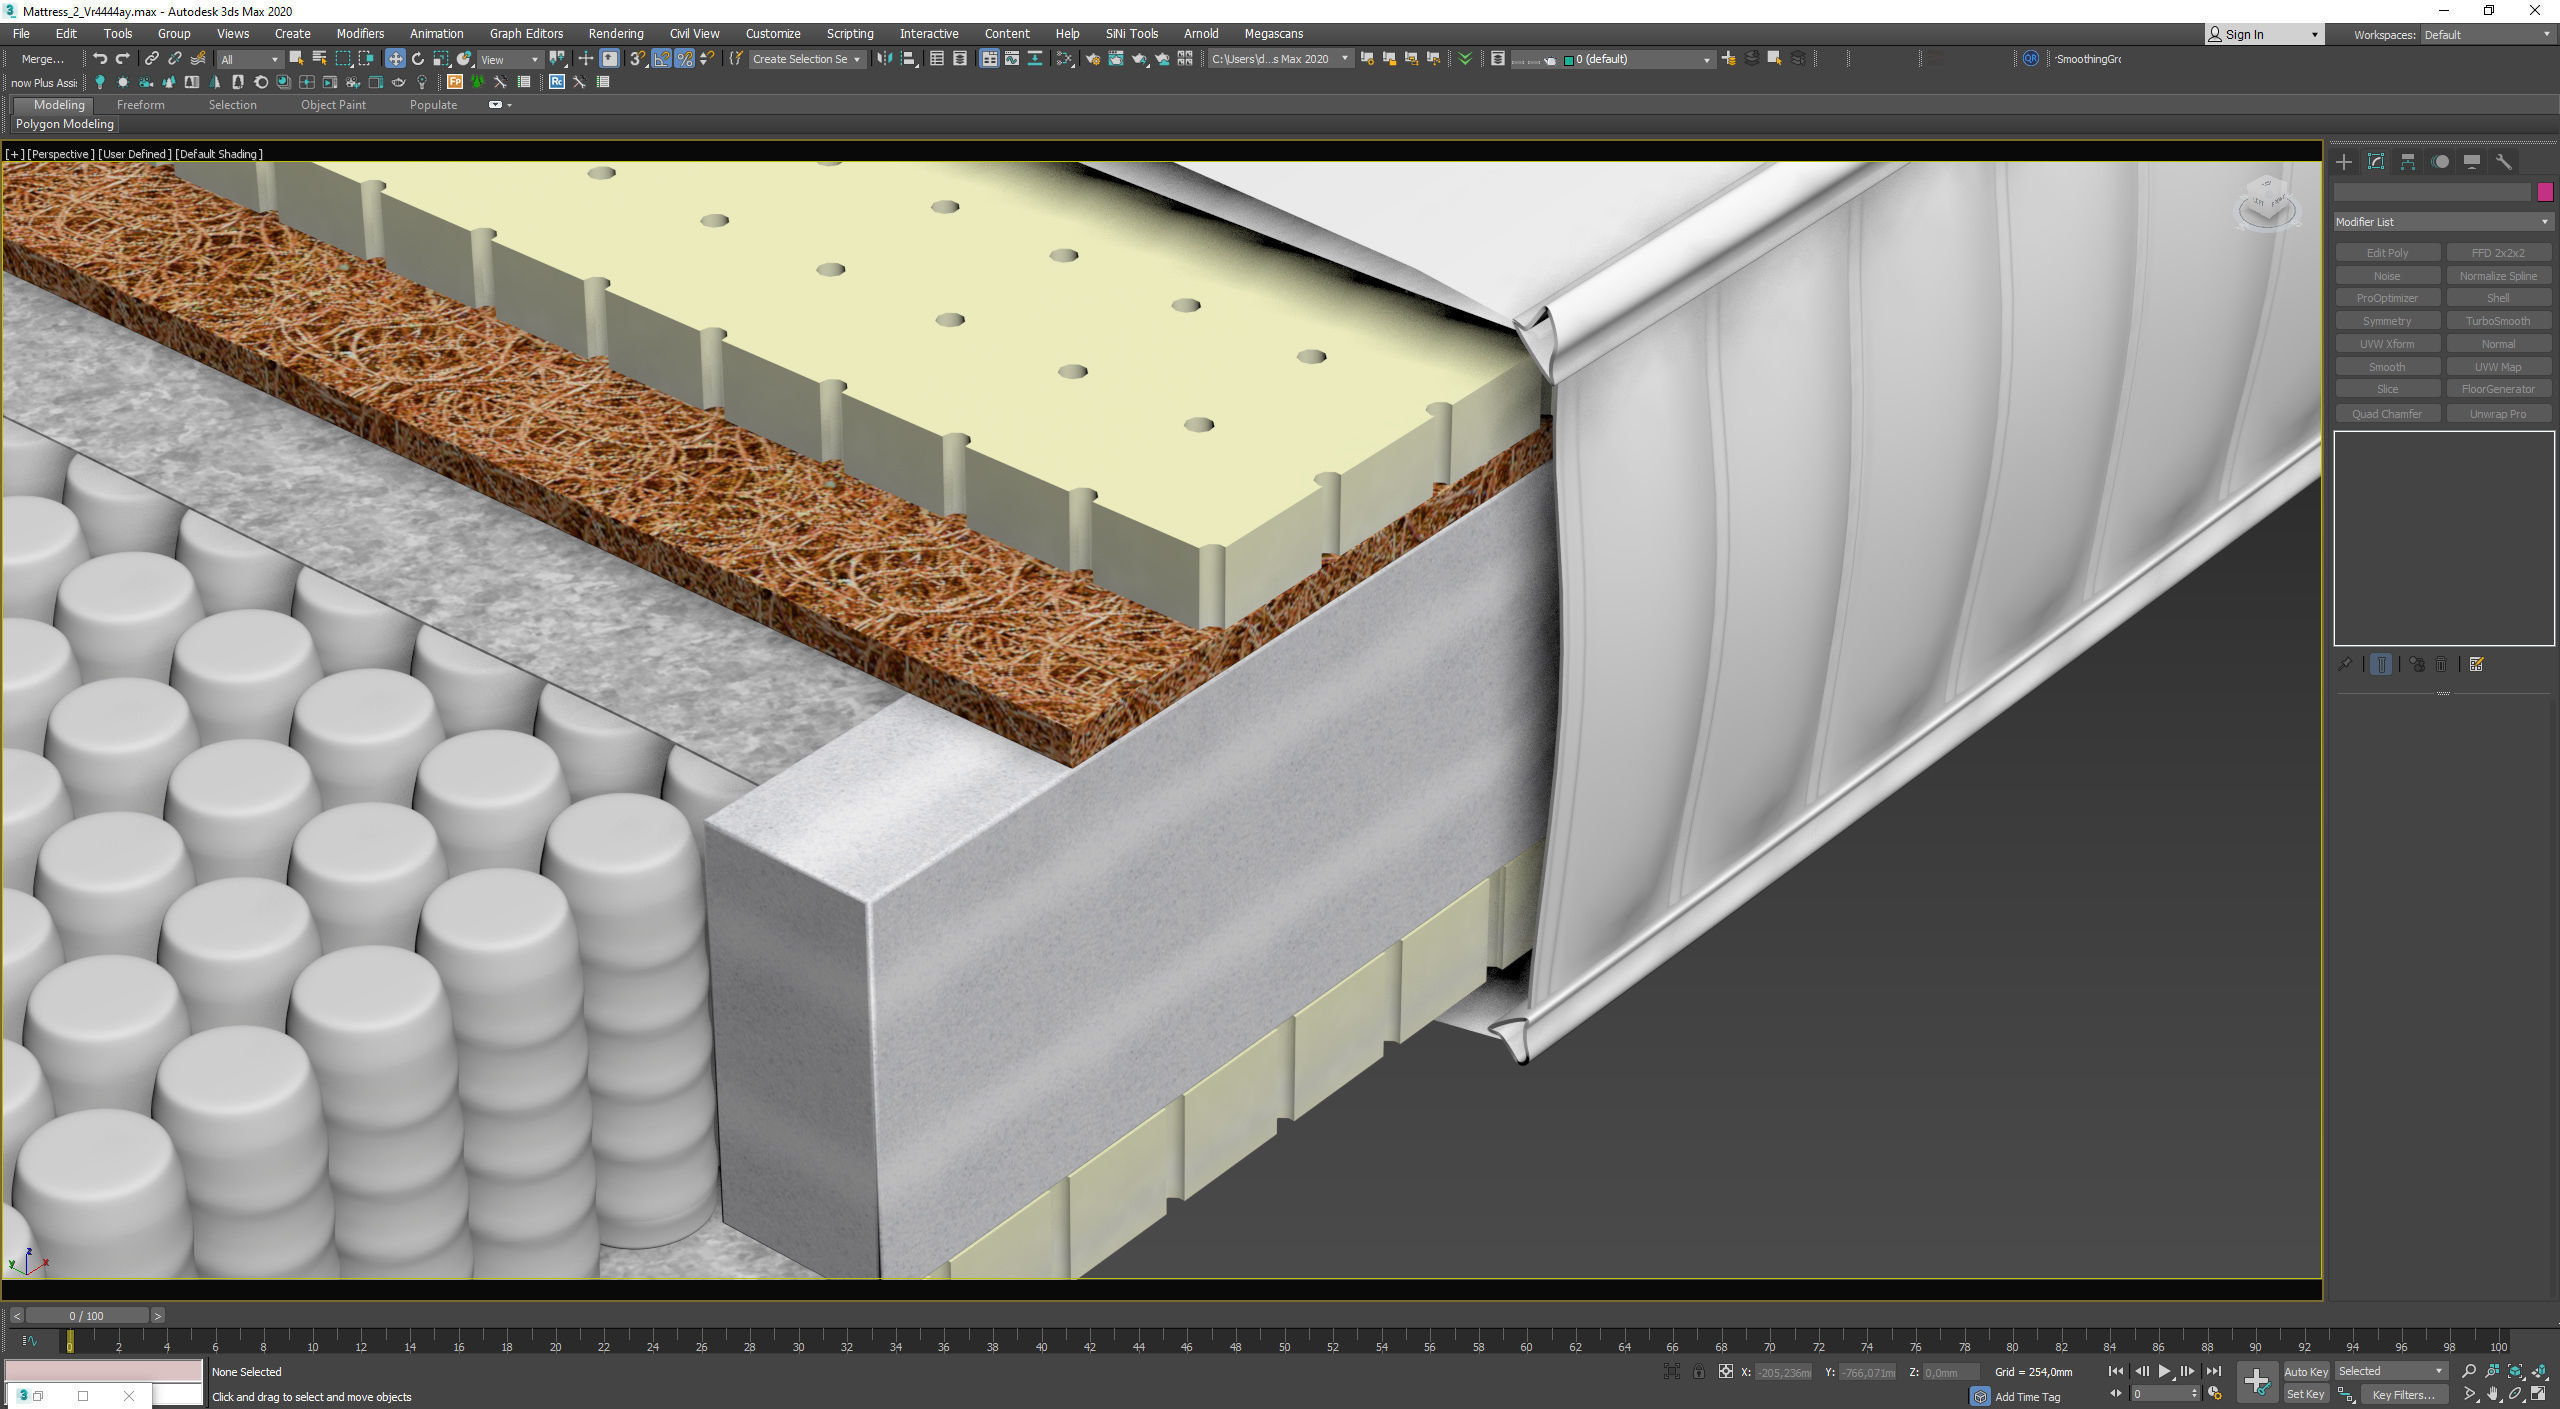Open the Modifier List dropdown
Image resolution: width=2560 pixels, height=1409 pixels.
tap(2443, 222)
